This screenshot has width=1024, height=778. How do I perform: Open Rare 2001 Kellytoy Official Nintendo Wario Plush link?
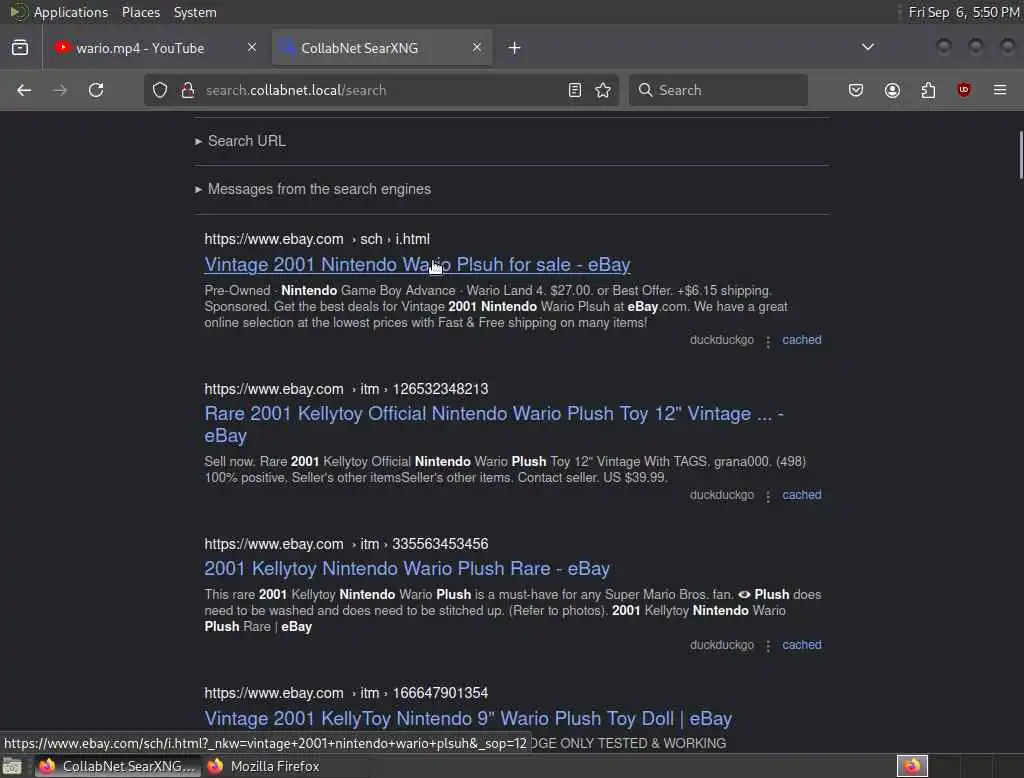coord(494,425)
